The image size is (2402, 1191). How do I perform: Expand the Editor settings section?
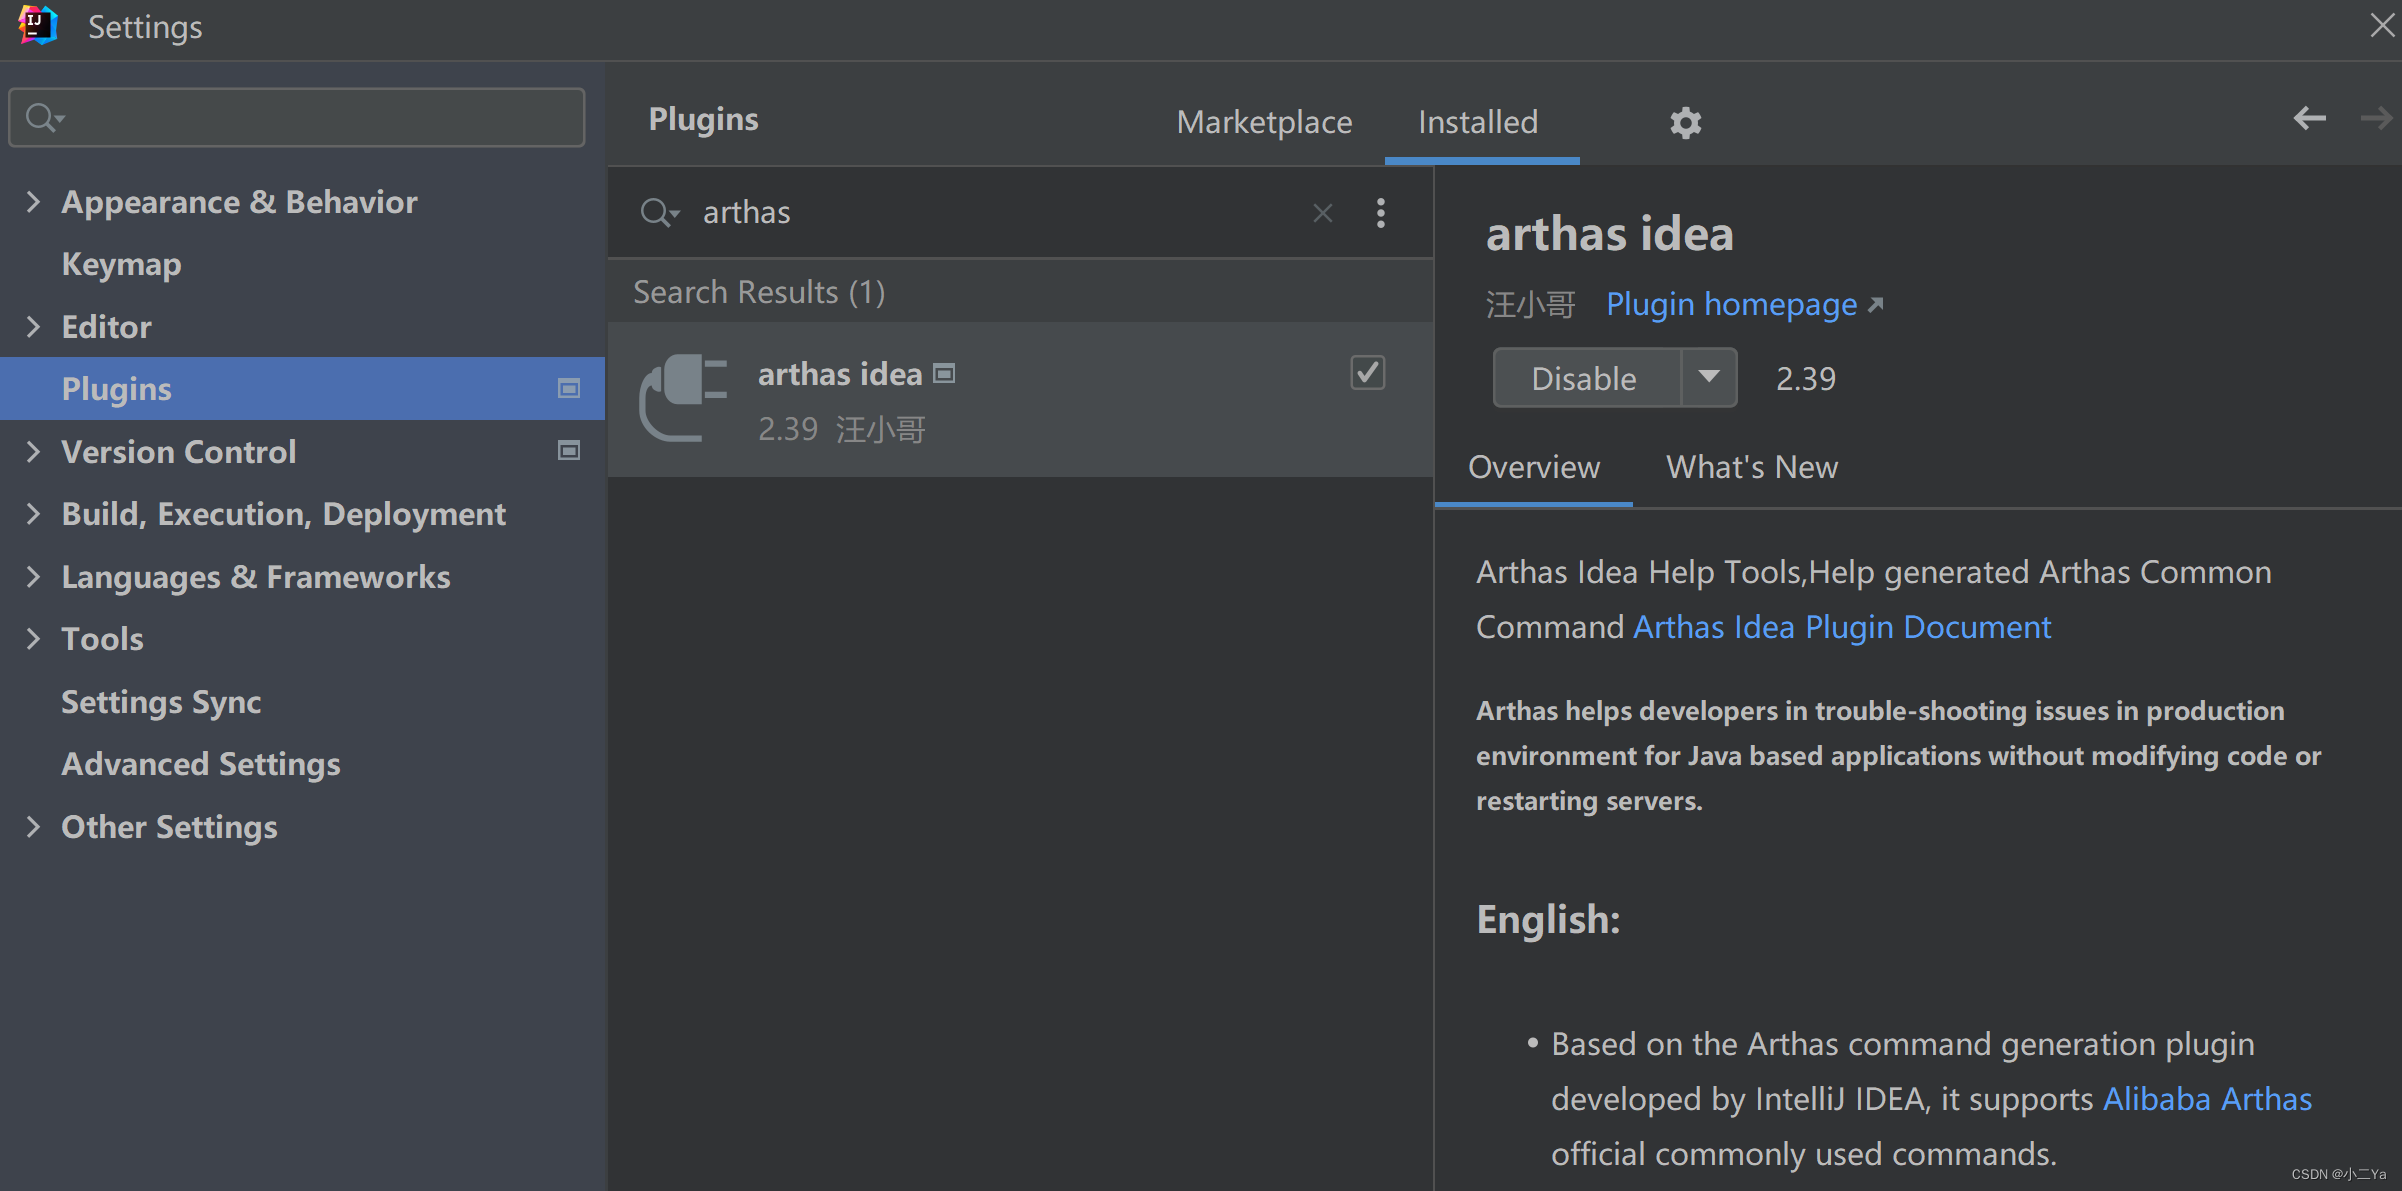[x=33, y=327]
